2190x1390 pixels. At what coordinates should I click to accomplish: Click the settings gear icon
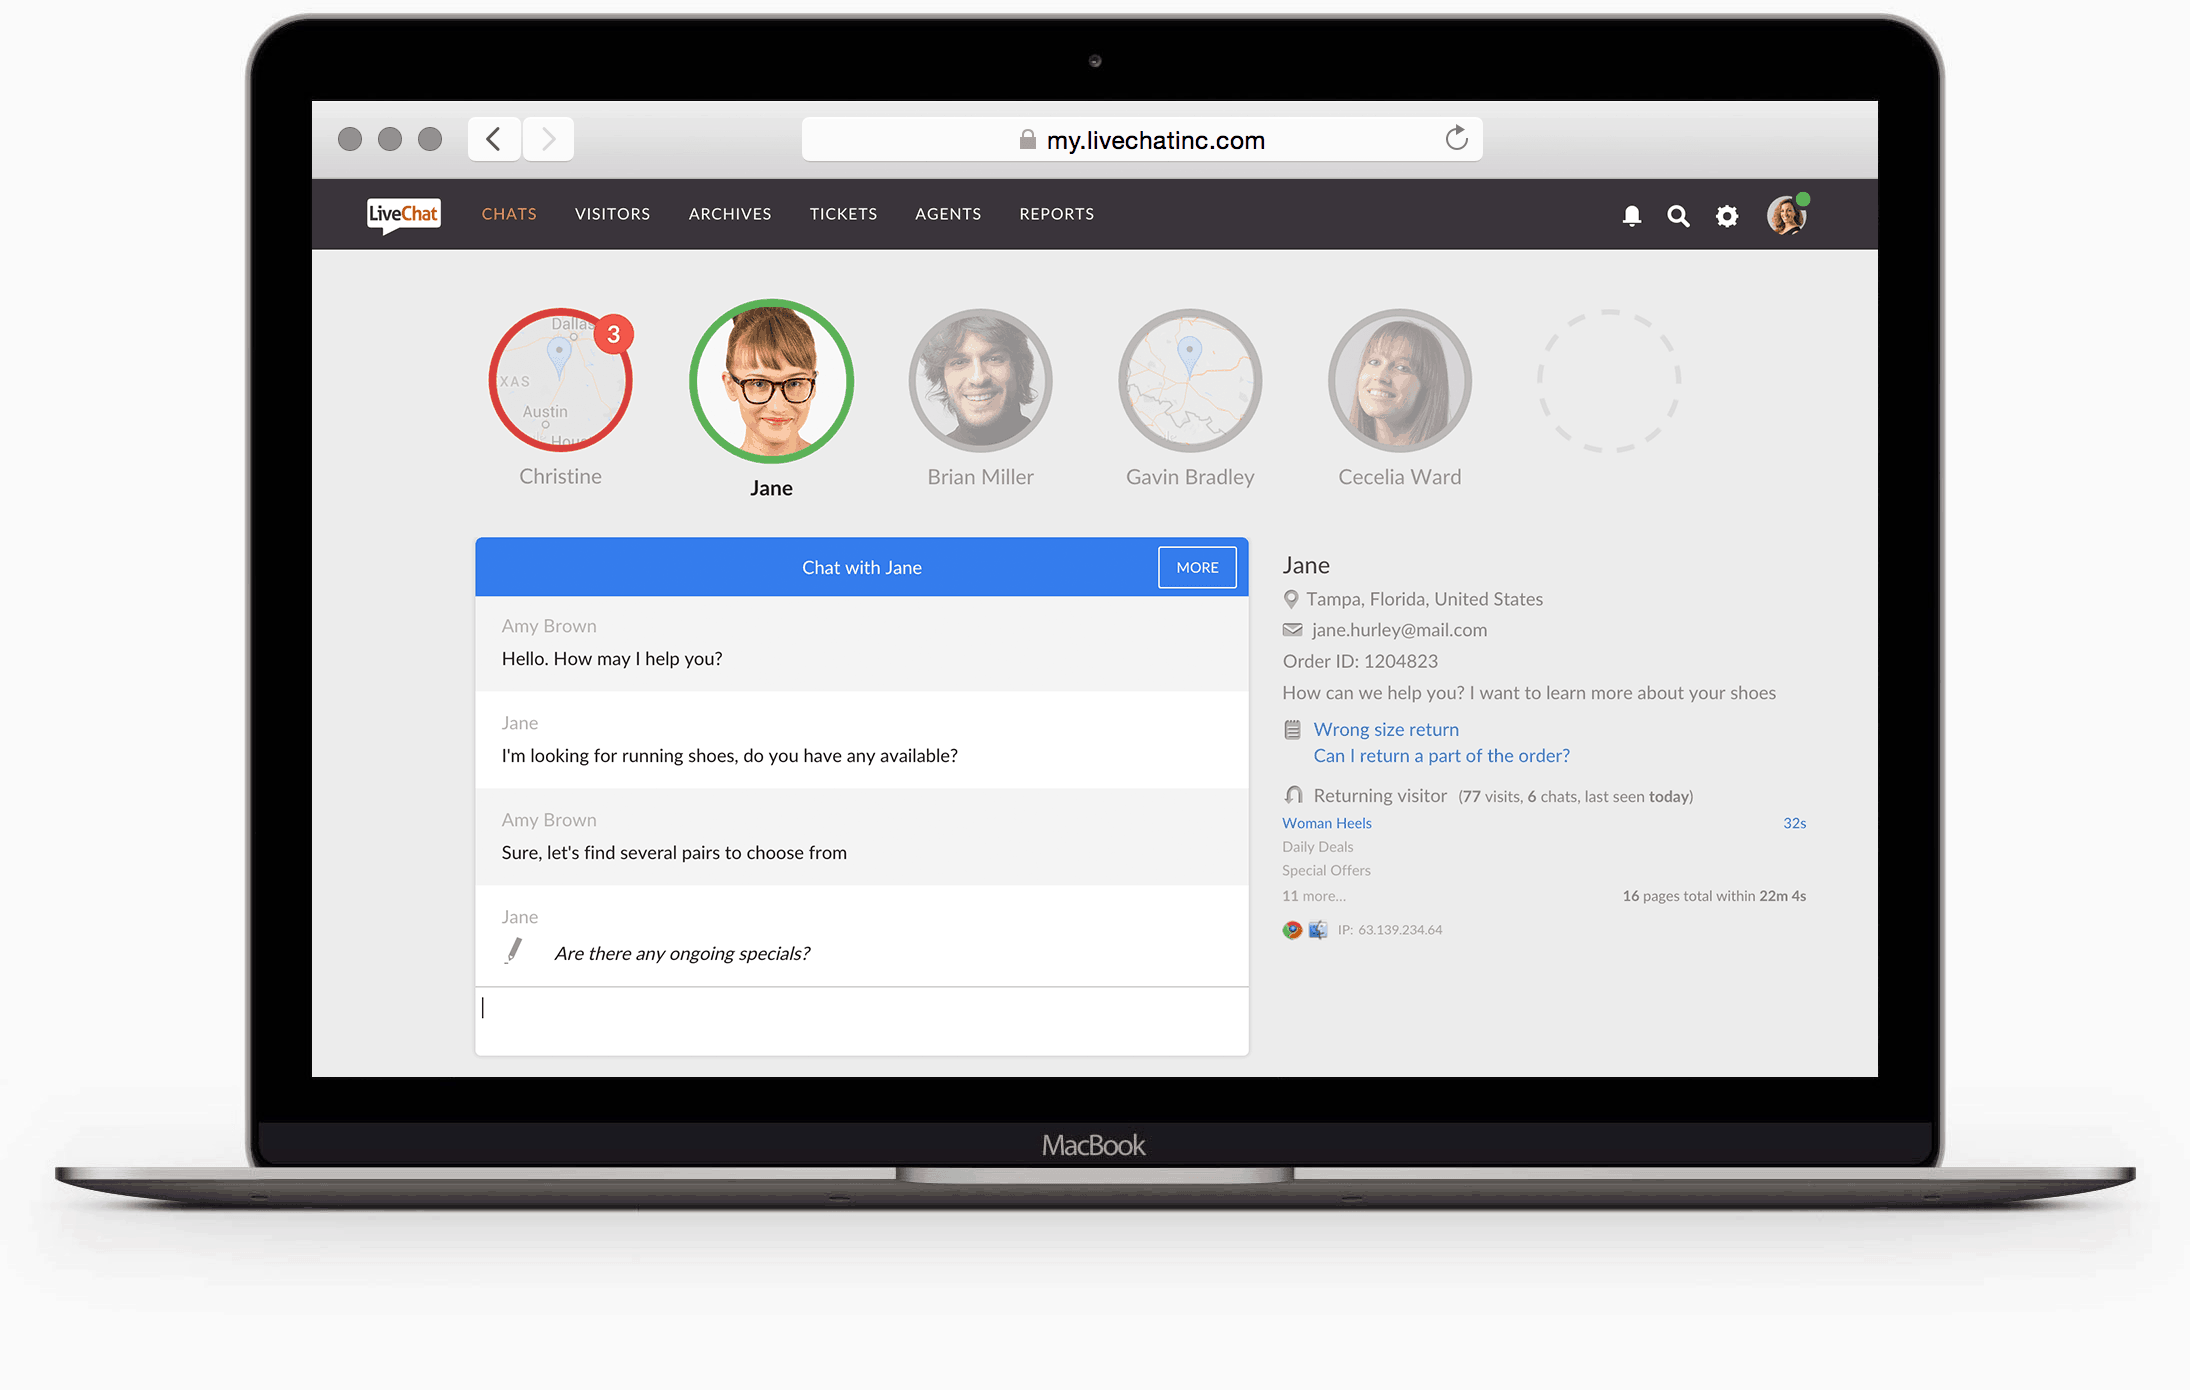click(1727, 215)
